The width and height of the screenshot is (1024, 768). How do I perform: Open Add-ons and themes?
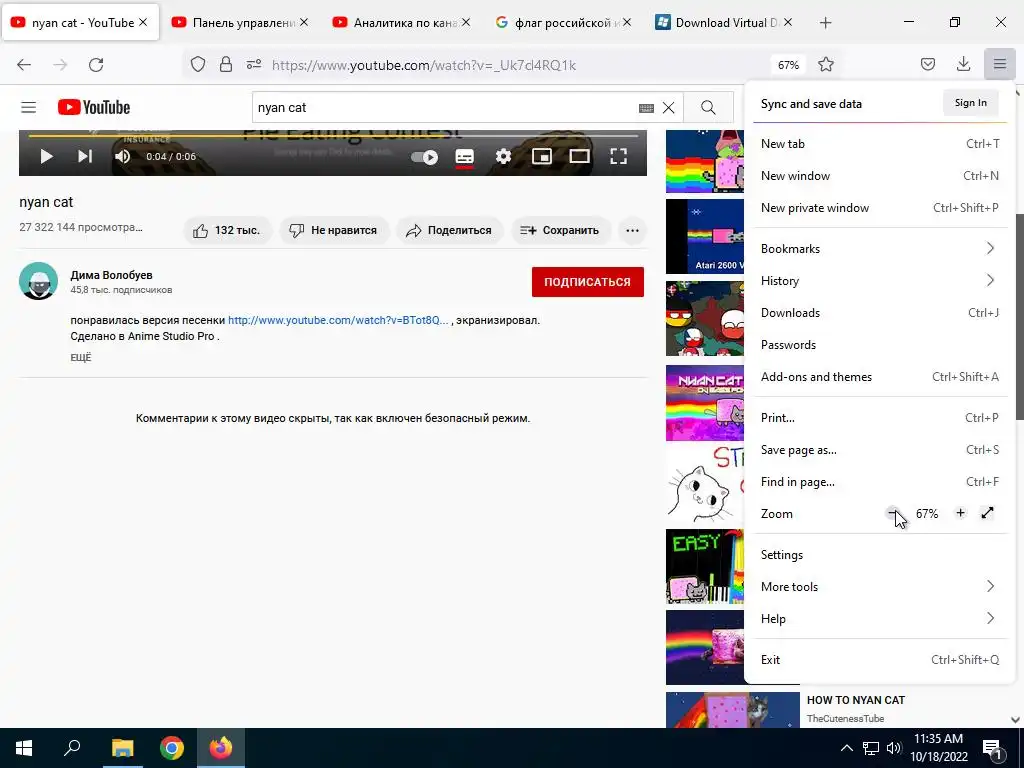coord(880,377)
